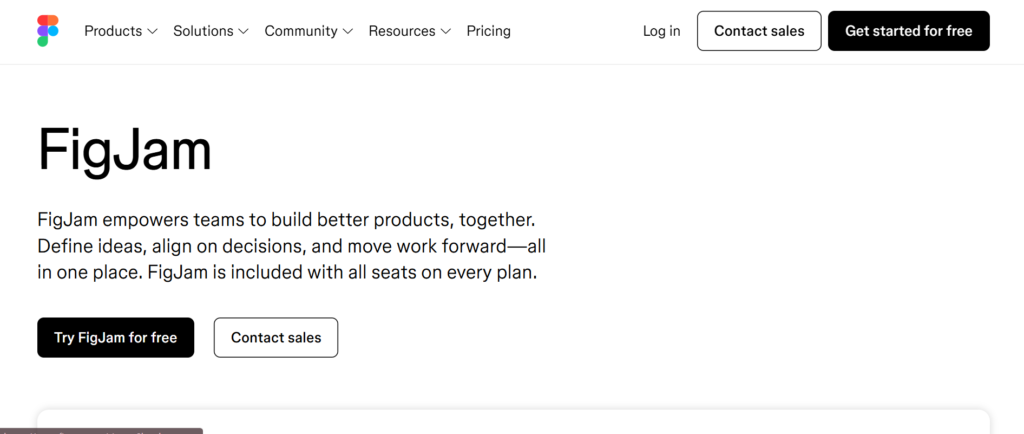Open the Resources menu

coord(401,31)
